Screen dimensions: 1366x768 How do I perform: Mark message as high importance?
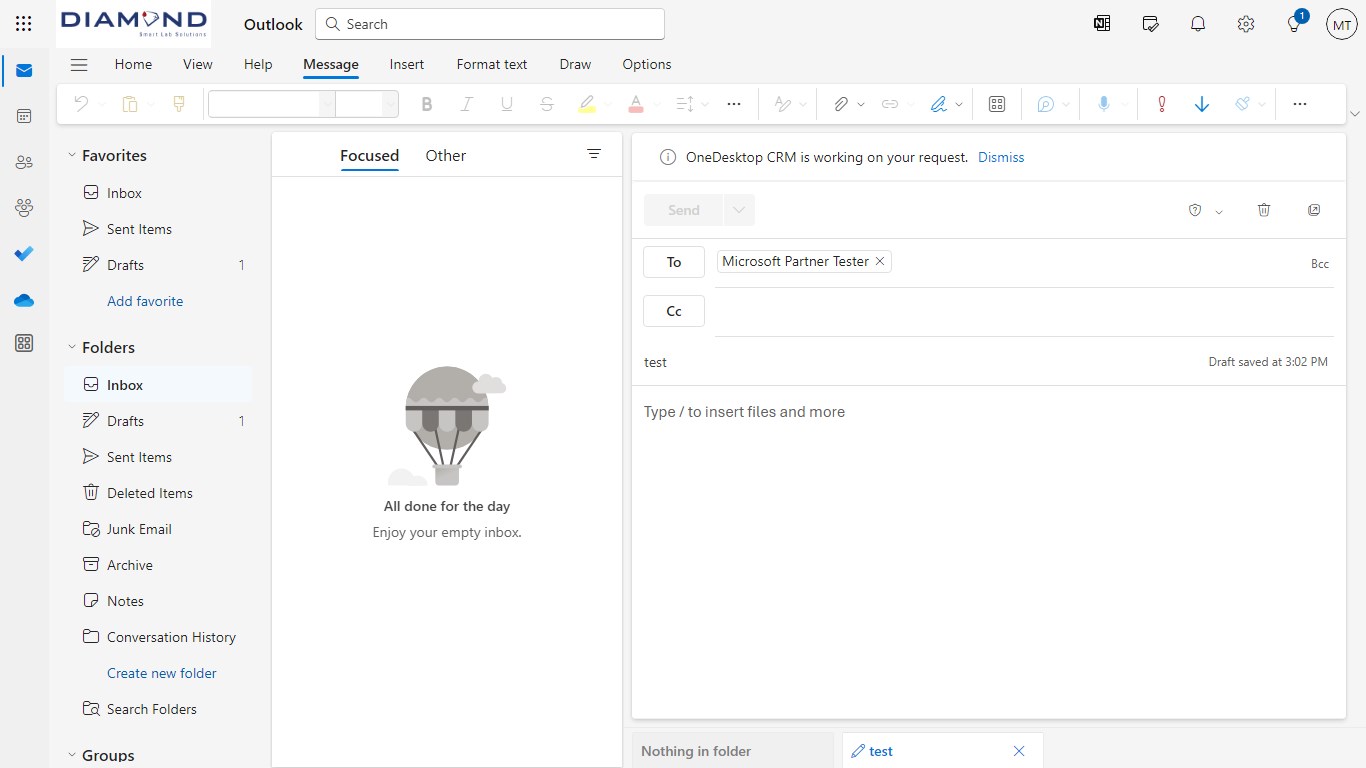tap(1161, 104)
